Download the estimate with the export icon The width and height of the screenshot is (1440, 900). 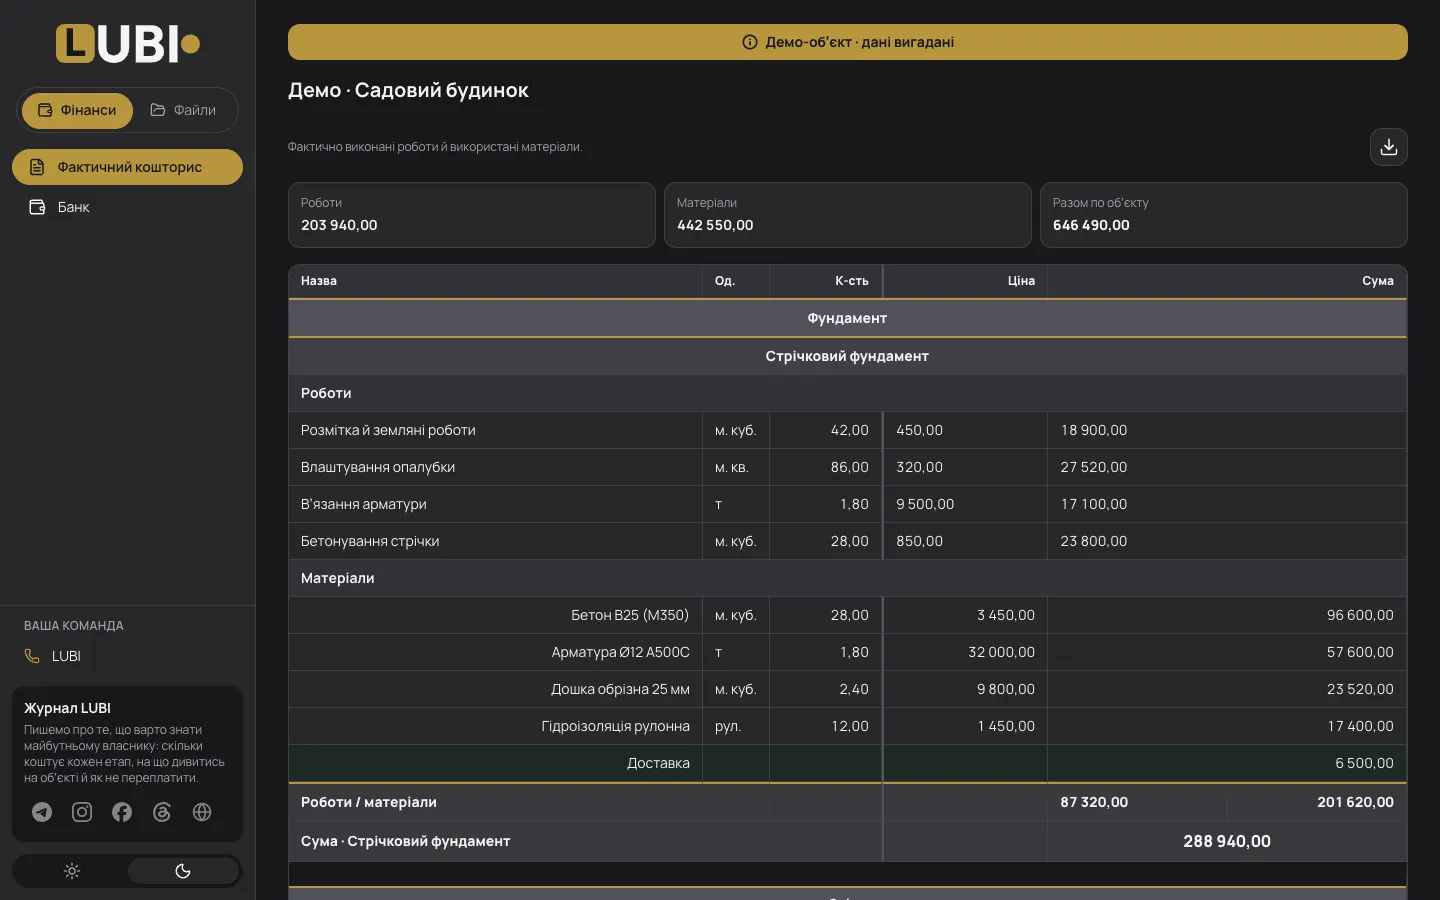point(1388,147)
